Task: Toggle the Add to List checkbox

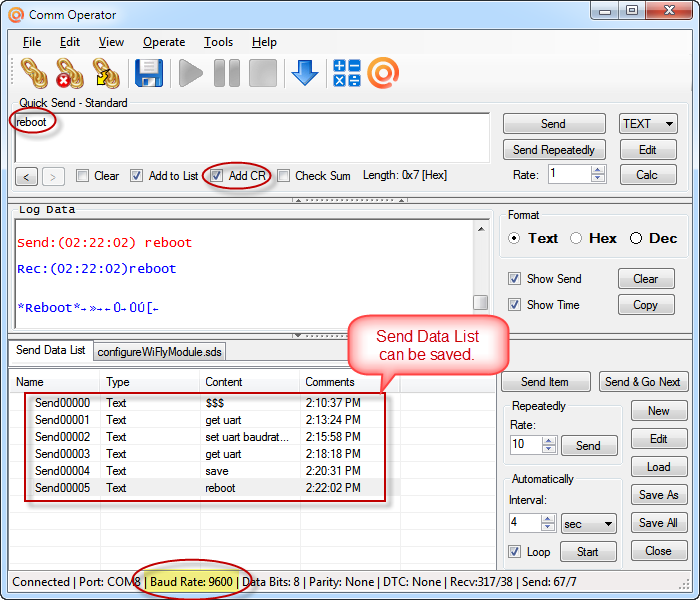Action: click(x=136, y=175)
